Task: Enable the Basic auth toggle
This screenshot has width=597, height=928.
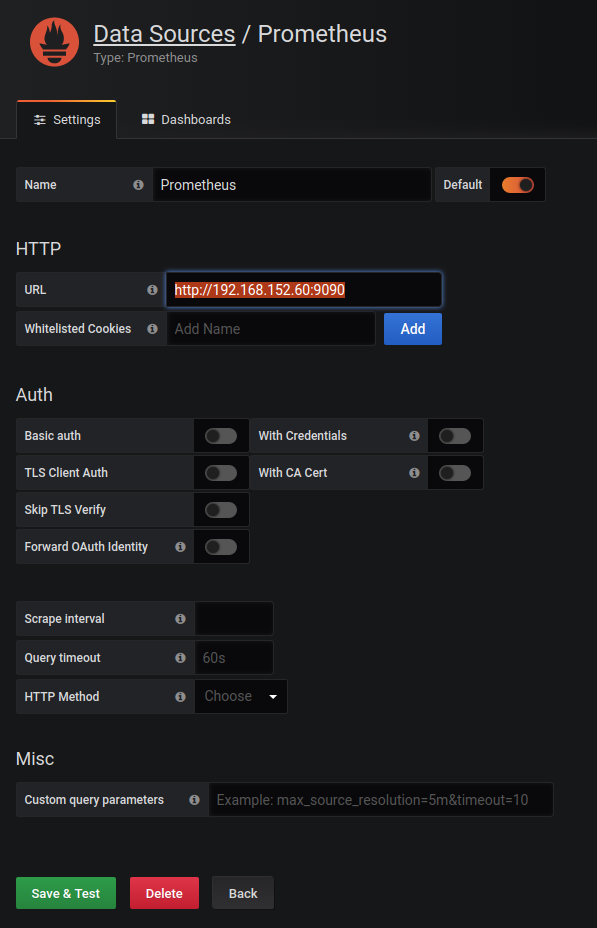Action: (x=221, y=436)
